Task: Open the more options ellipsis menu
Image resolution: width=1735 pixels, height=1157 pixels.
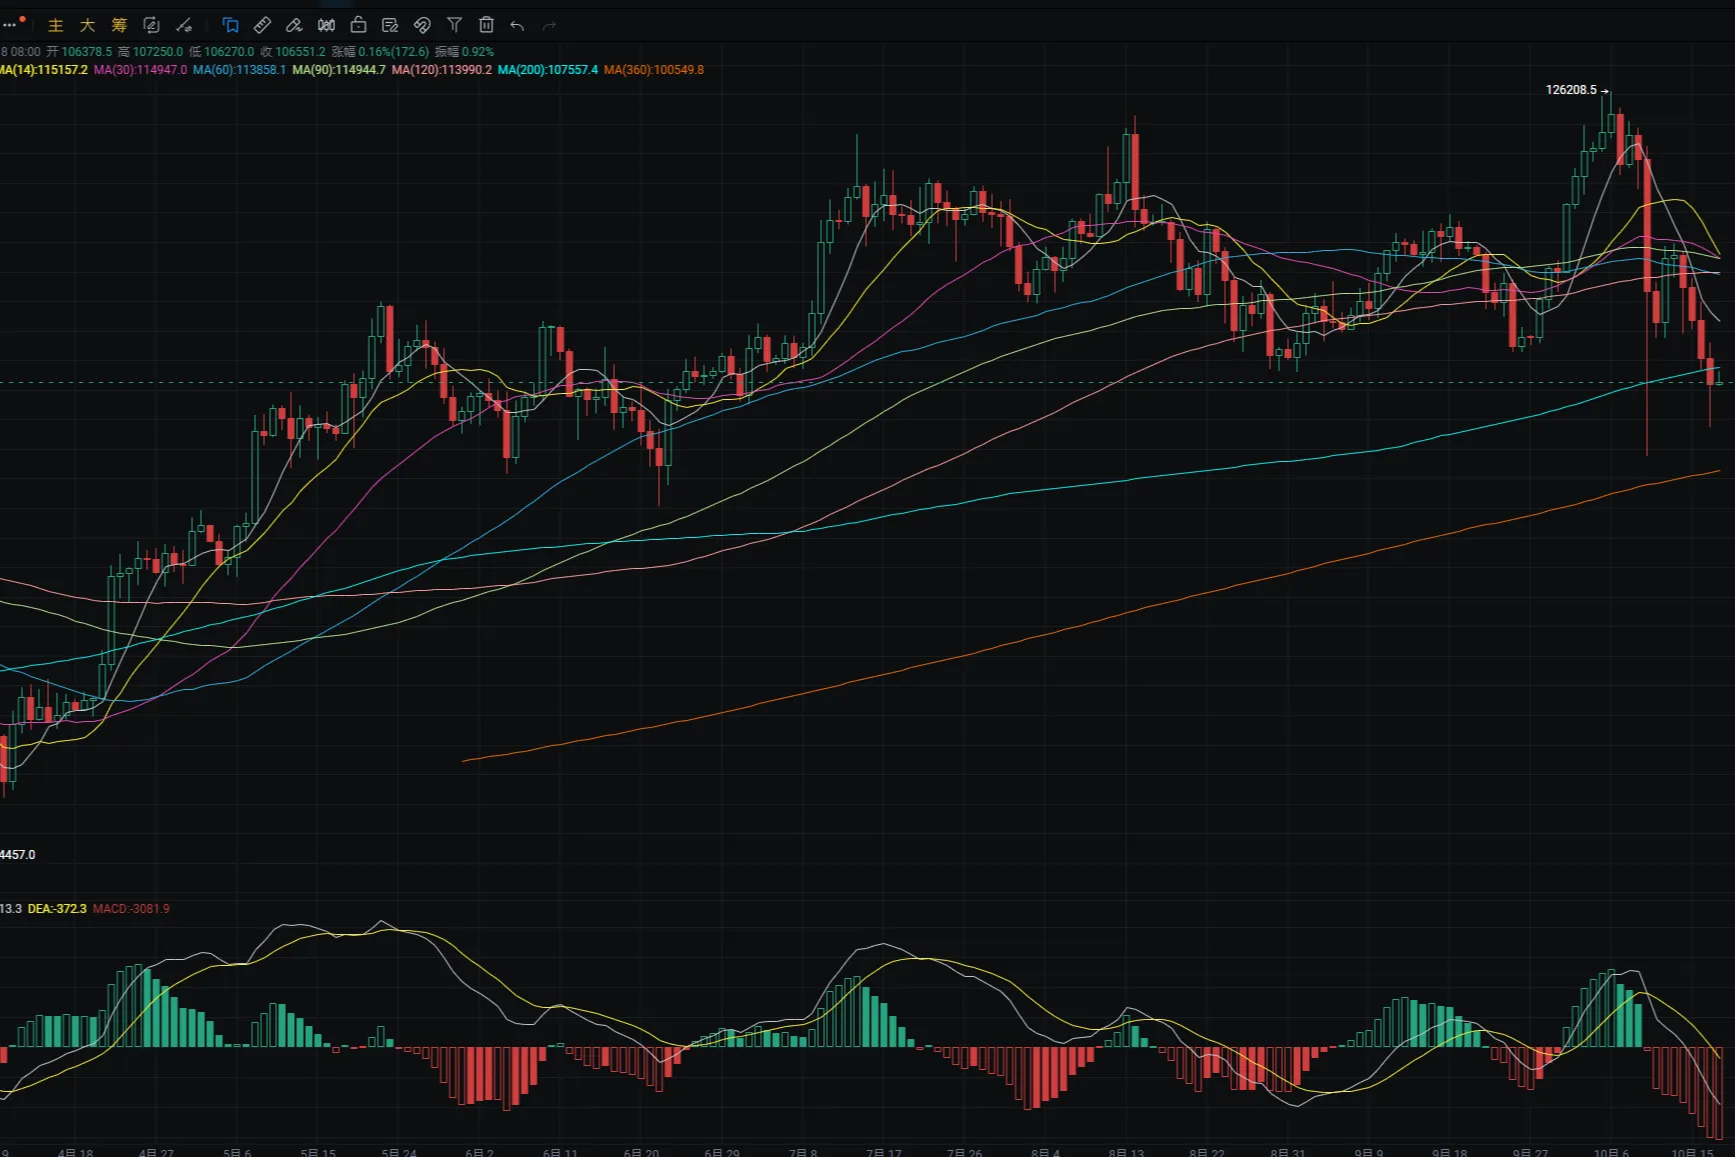Action: [10, 25]
